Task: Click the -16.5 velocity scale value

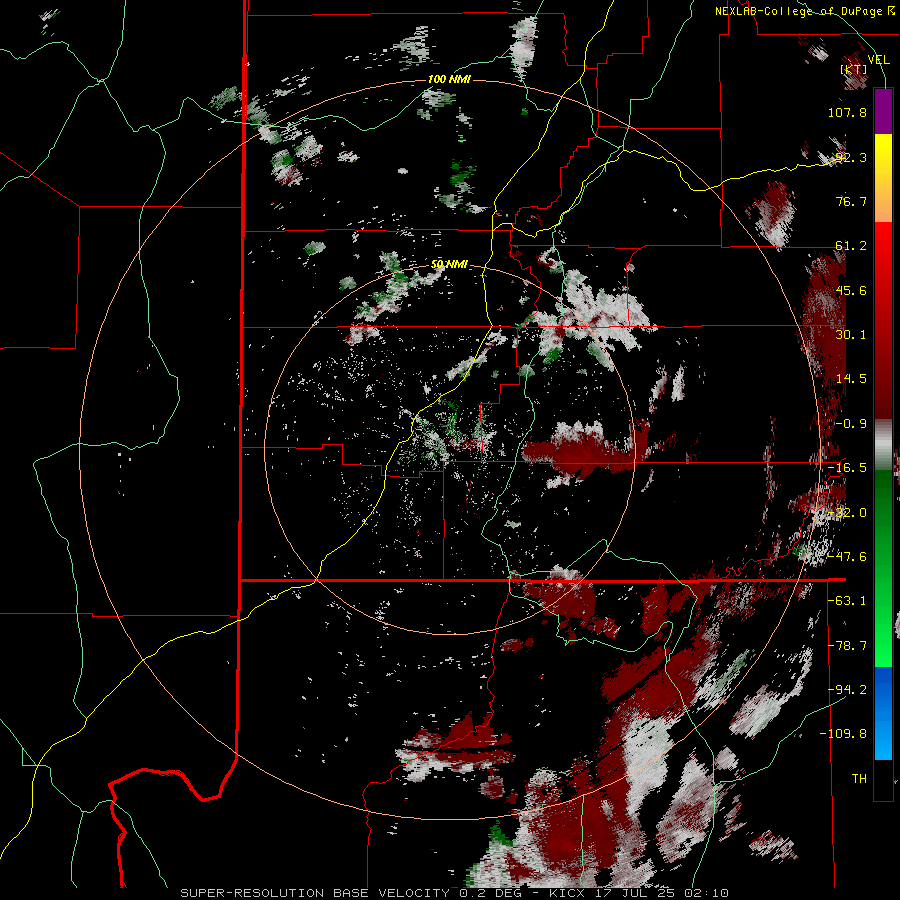Action: (x=847, y=468)
